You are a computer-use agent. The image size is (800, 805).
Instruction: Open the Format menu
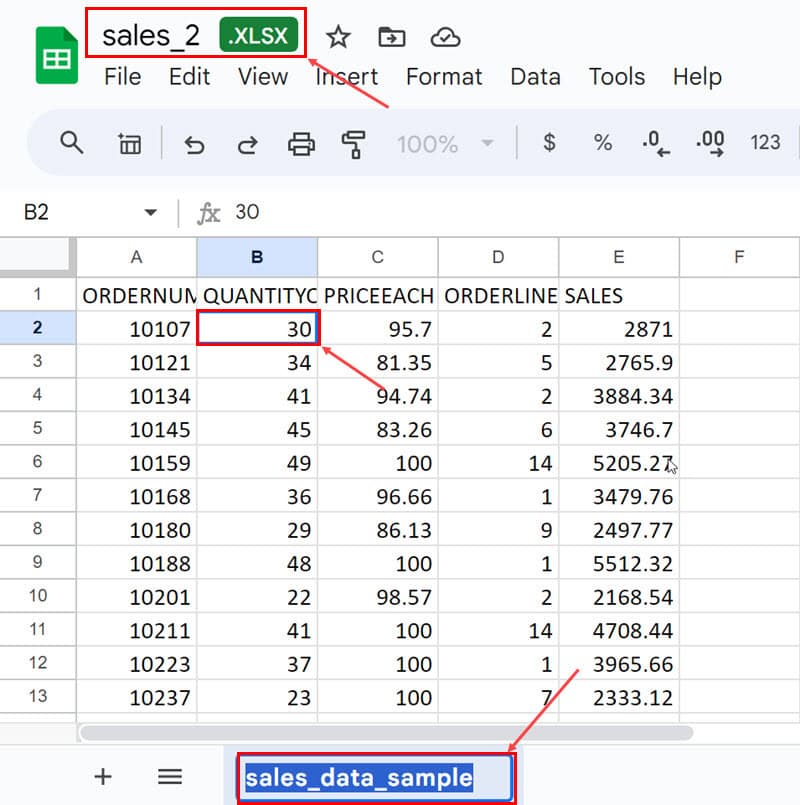coord(444,77)
